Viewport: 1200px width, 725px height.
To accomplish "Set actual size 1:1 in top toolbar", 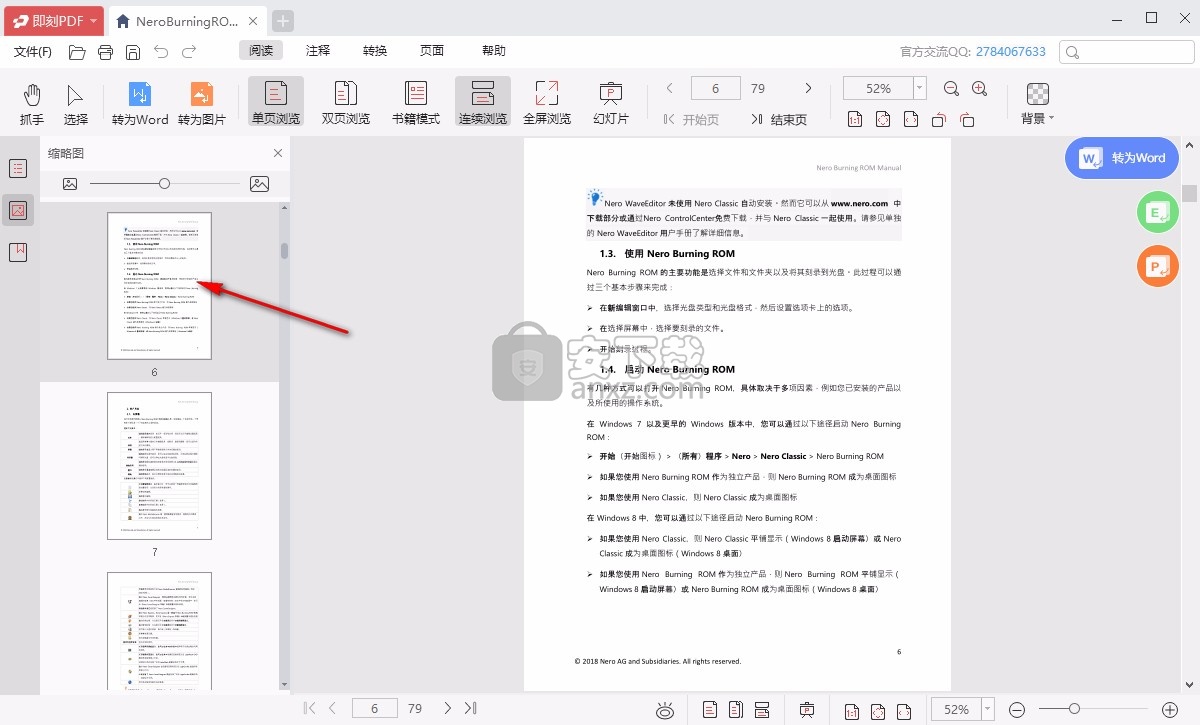I will click(x=855, y=120).
